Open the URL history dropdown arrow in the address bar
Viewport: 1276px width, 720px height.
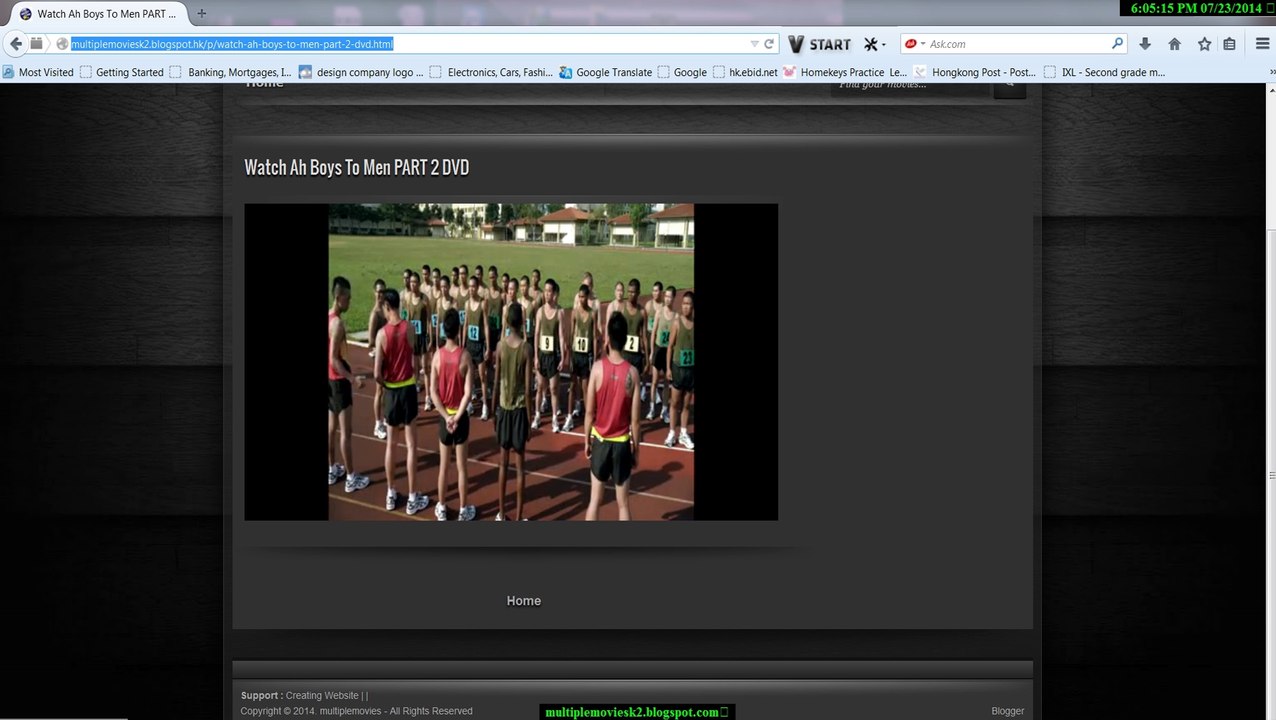(x=755, y=44)
